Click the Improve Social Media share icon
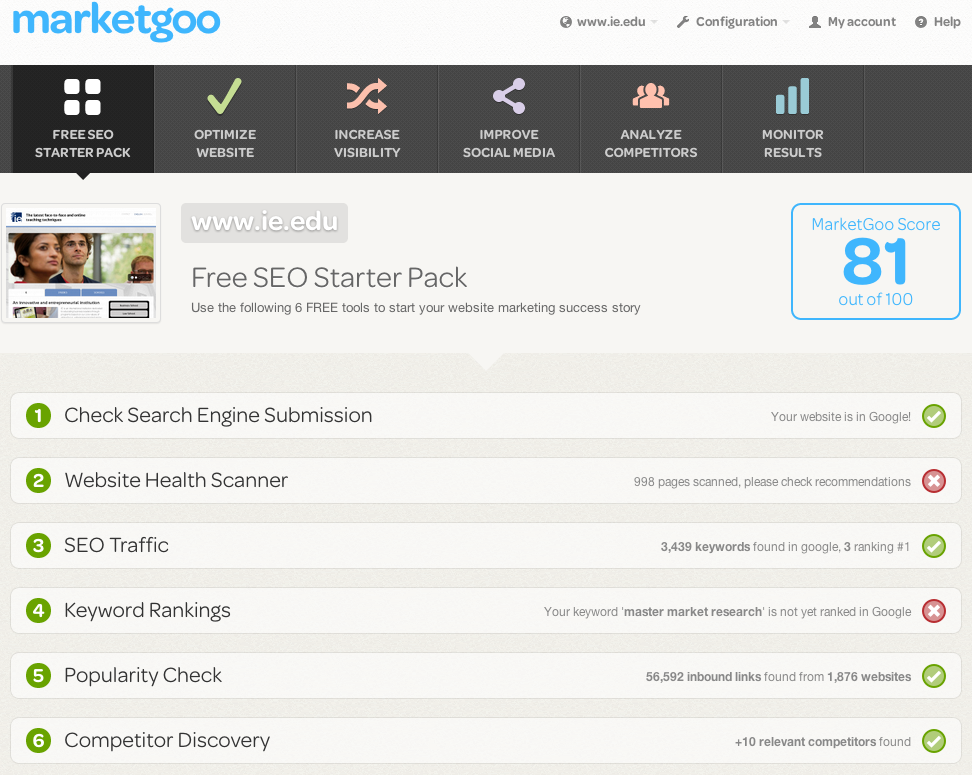 [509, 97]
